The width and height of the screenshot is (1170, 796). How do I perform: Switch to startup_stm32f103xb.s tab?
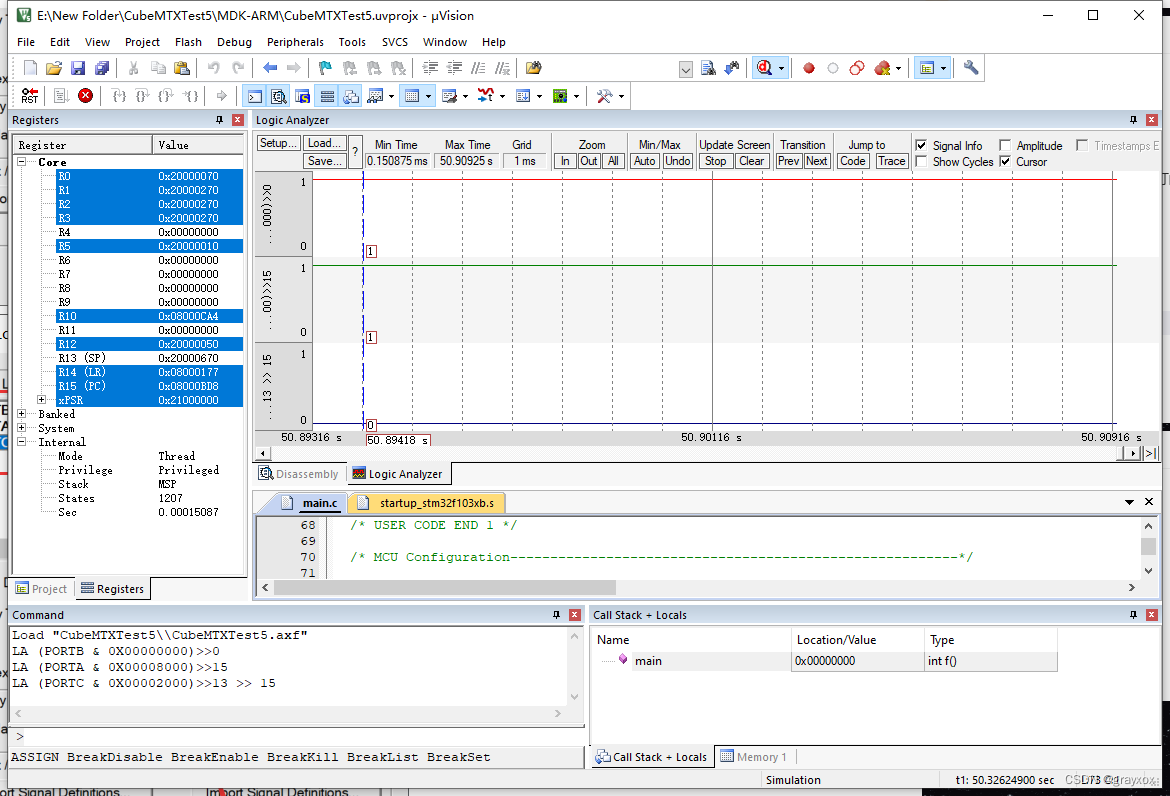click(x=428, y=503)
